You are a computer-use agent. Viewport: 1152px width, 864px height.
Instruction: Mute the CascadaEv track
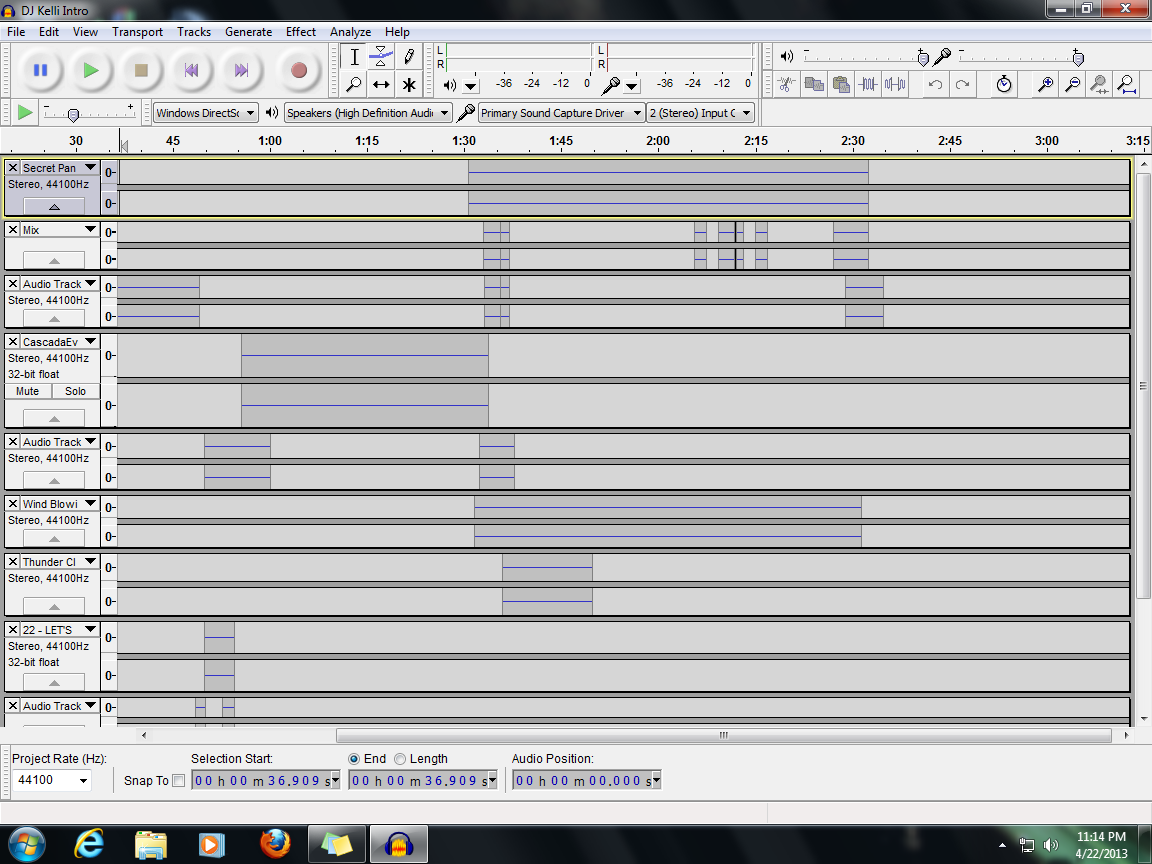tap(28, 391)
